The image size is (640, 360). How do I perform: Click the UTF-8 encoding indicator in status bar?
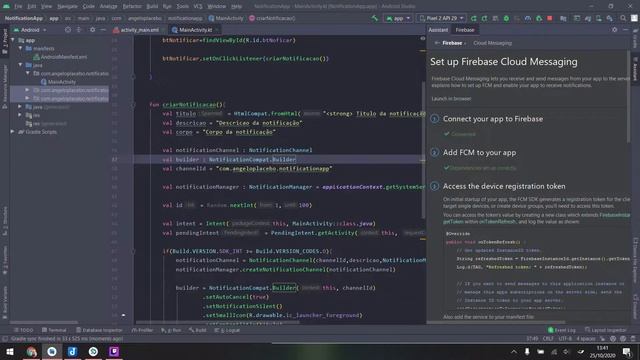tap(565, 339)
